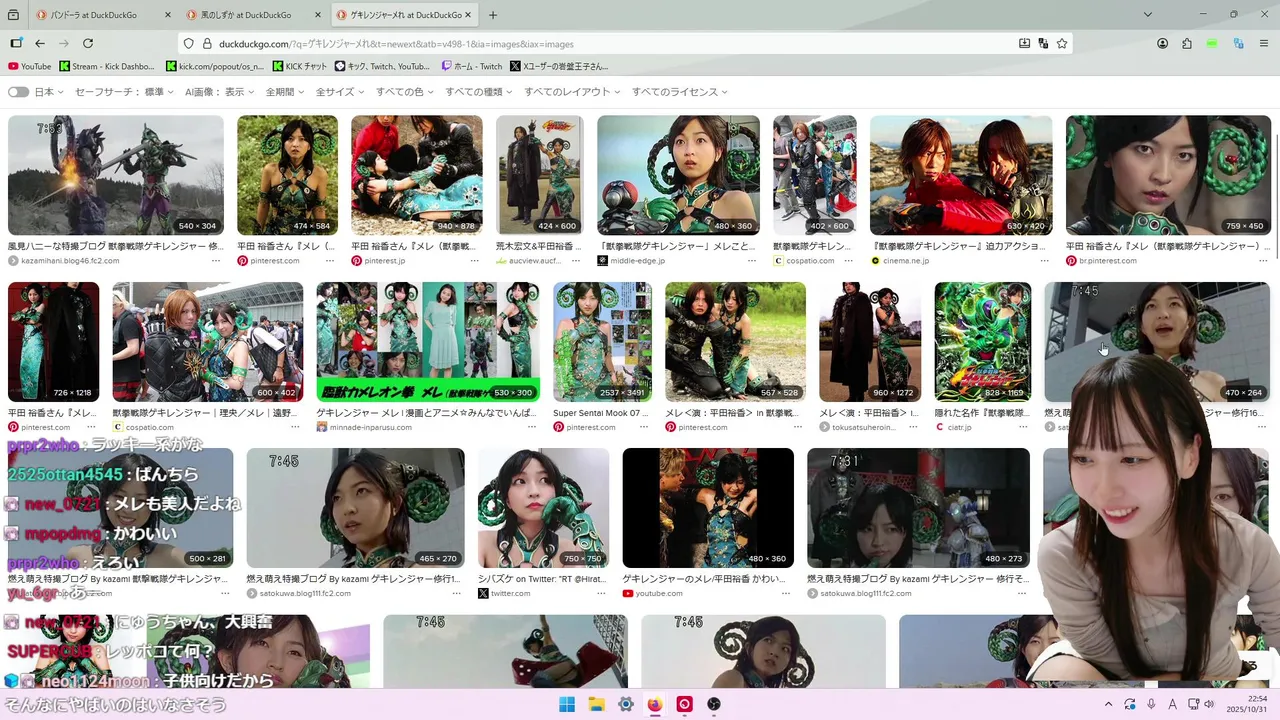Viewport: 1280px width, 720px height.
Task: Open Settings gear in the taskbar
Action: [x=626, y=704]
